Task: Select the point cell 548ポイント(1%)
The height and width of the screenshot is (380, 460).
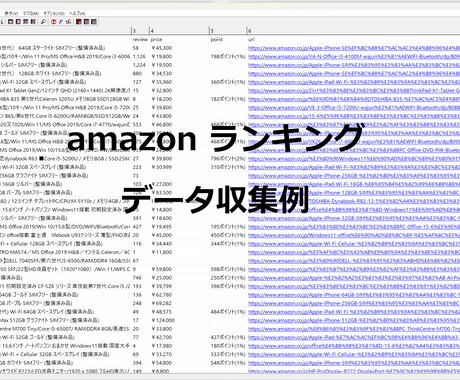Action: pyautogui.click(x=228, y=363)
